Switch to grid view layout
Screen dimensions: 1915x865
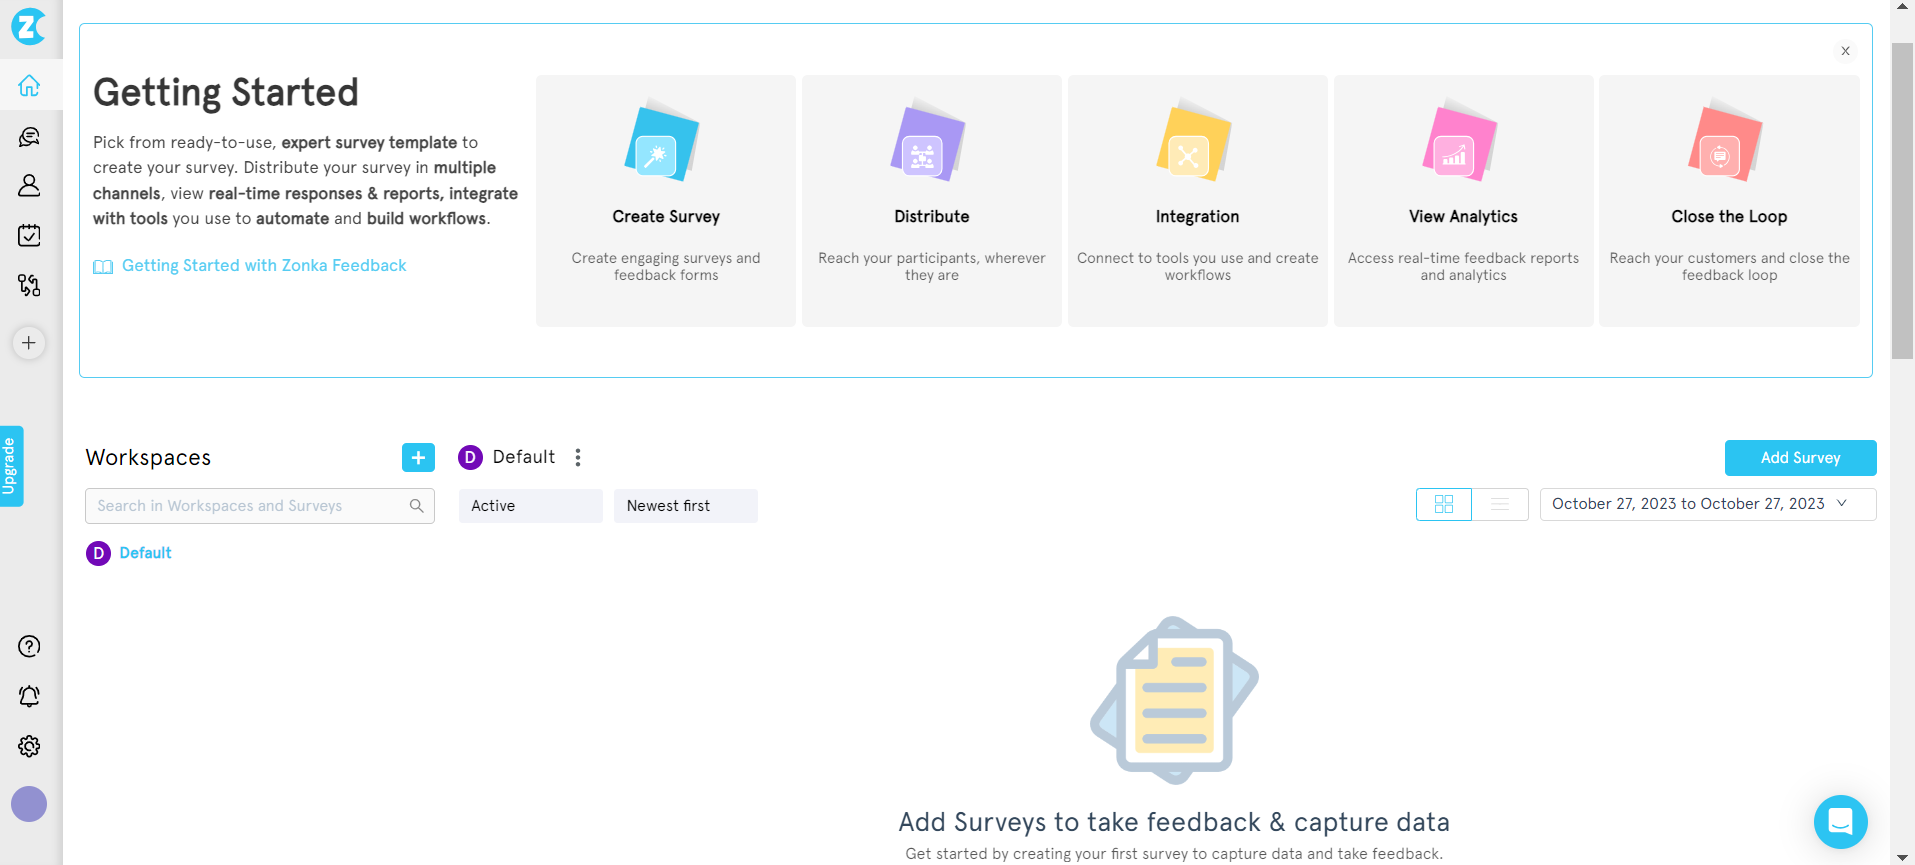click(x=1443, y=505)
